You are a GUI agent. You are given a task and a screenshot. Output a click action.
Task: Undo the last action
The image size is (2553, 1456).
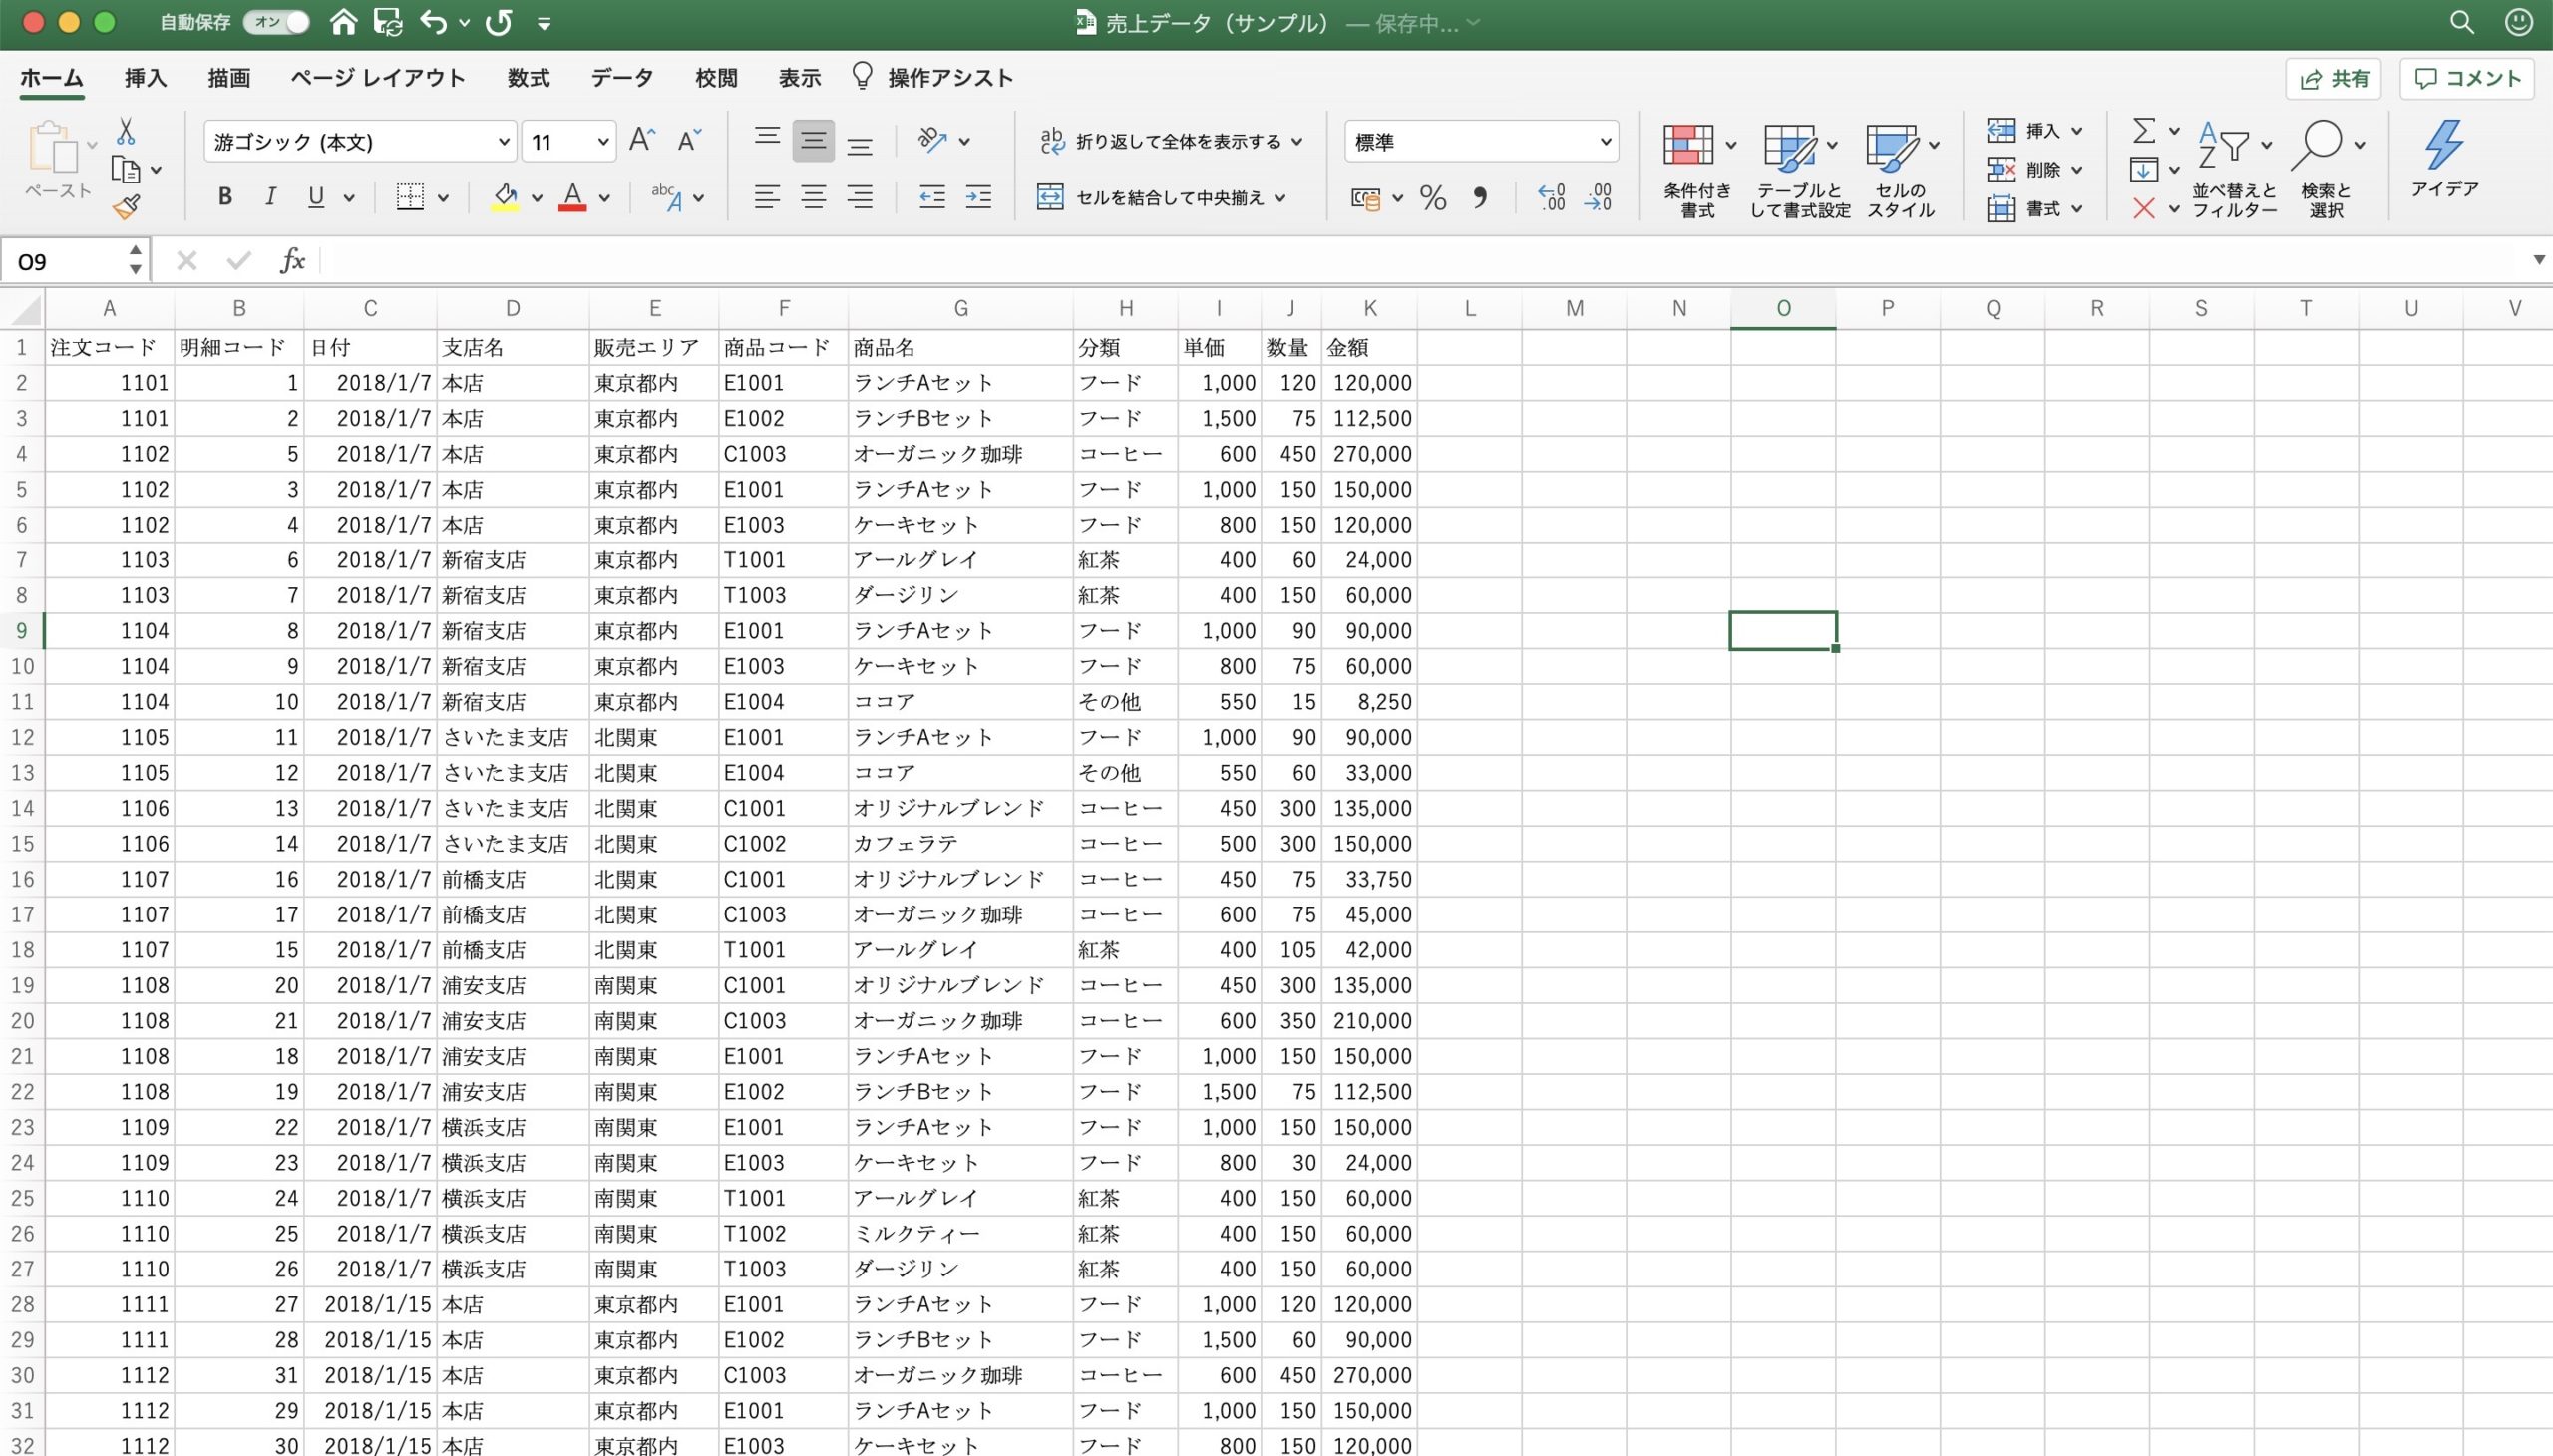click(433, 22)
